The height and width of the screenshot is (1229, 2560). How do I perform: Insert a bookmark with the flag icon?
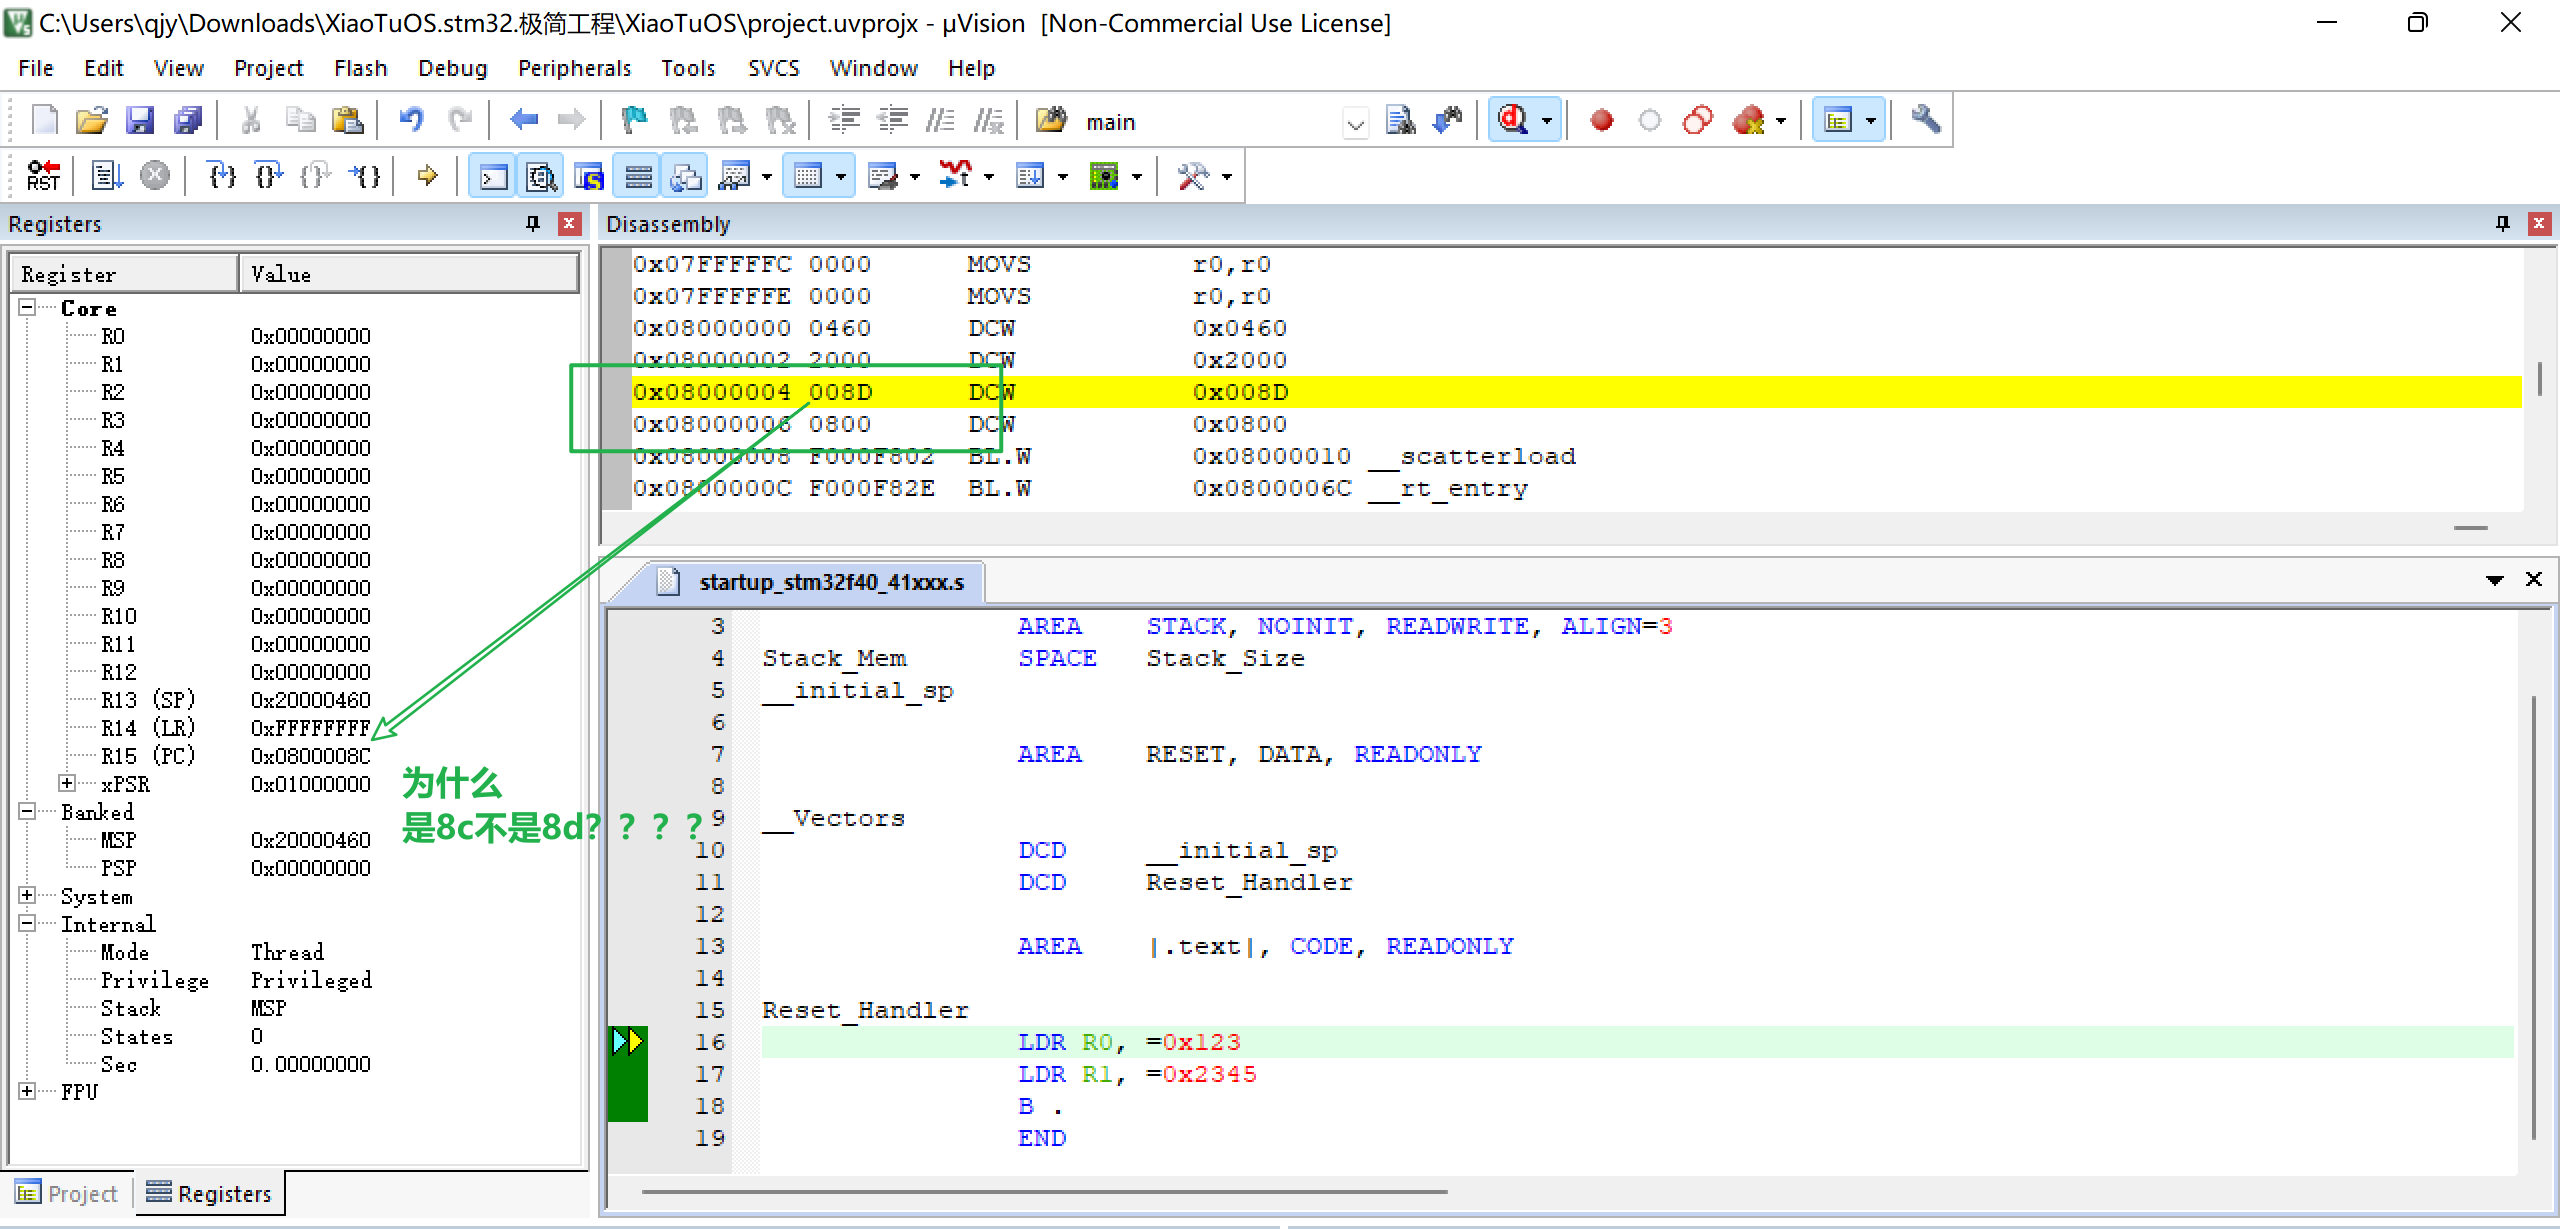[634, 121]
